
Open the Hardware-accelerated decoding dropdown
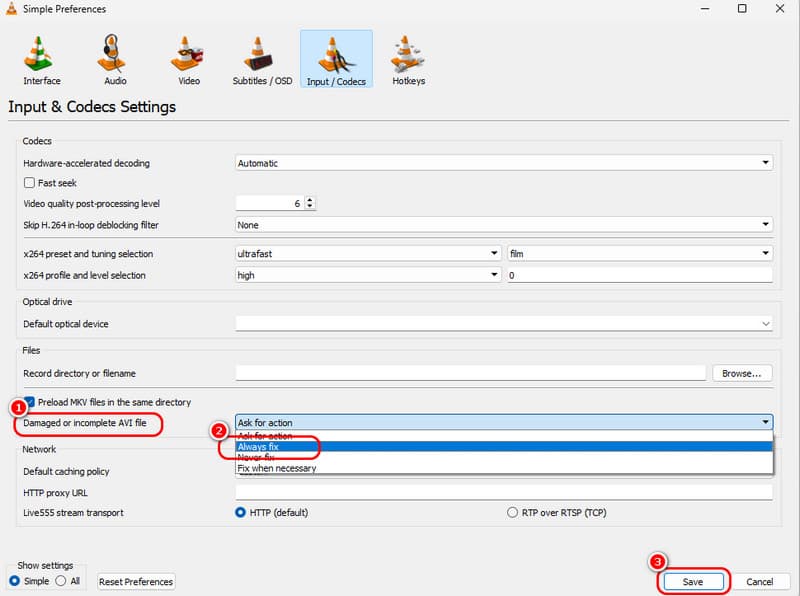(x=766, y=162)
